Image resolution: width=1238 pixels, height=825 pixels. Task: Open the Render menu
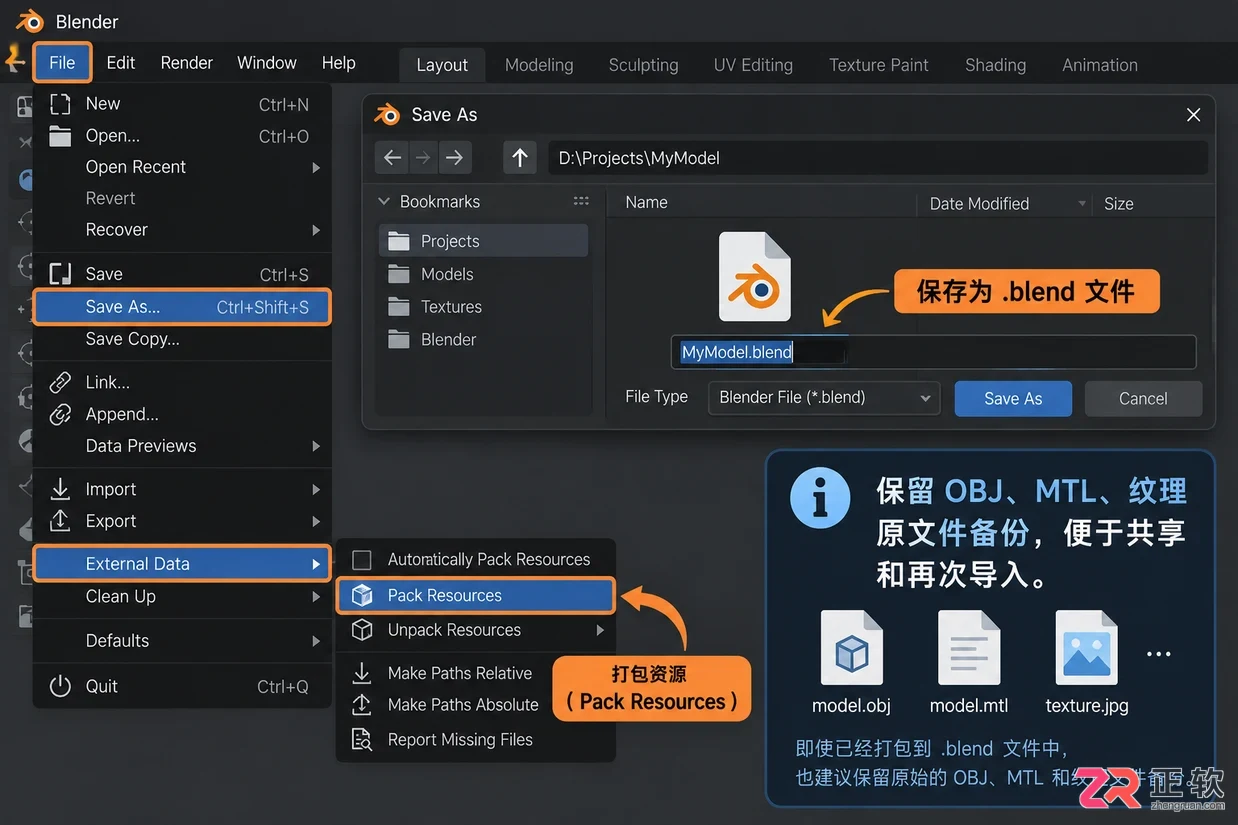186,62
